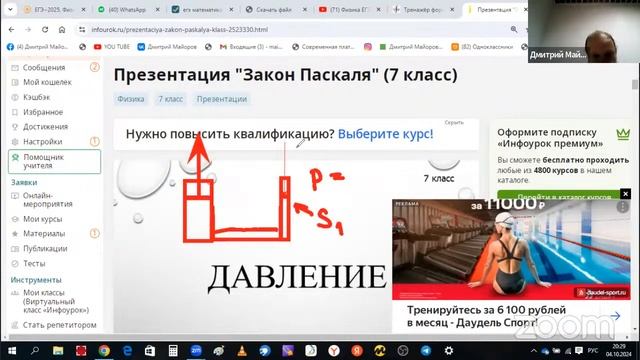Viewport: 640px width, 360px height.
Task: Open the Facebook Дмитрий Майоров bookmark
Action: [x=38, y=47]
